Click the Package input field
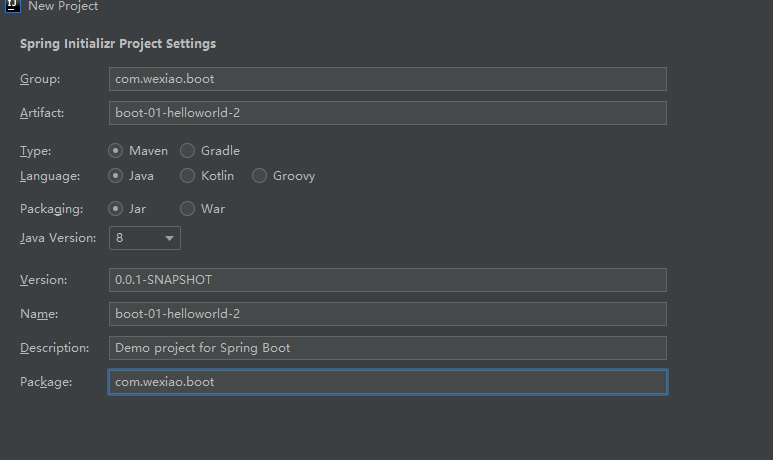Viewport: 773px width, 460px height. click(x=387, y=382)
